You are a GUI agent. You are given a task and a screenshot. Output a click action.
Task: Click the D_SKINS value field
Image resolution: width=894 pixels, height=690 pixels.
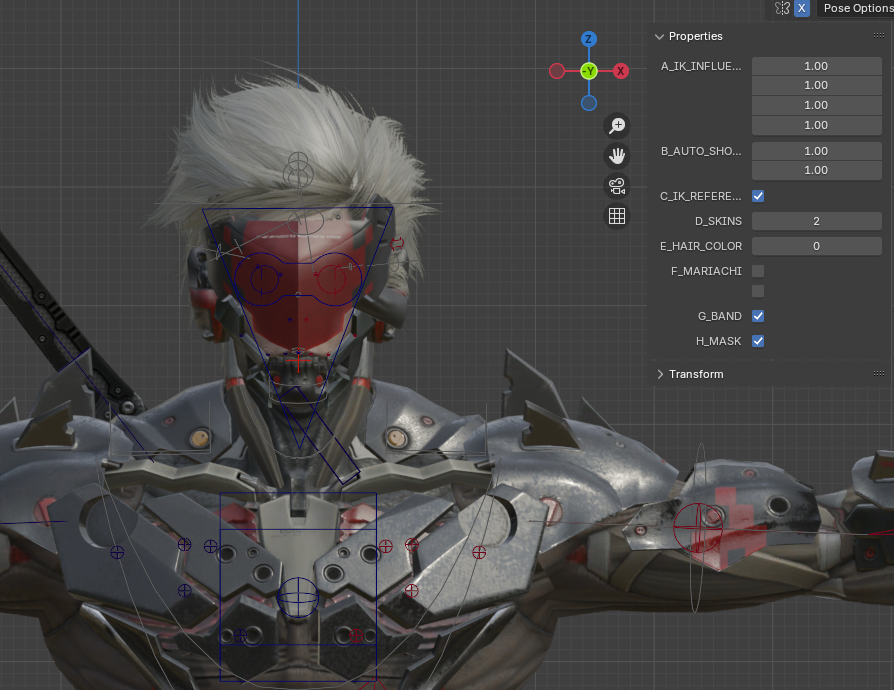pyautogui.click(x=816, y=221)
